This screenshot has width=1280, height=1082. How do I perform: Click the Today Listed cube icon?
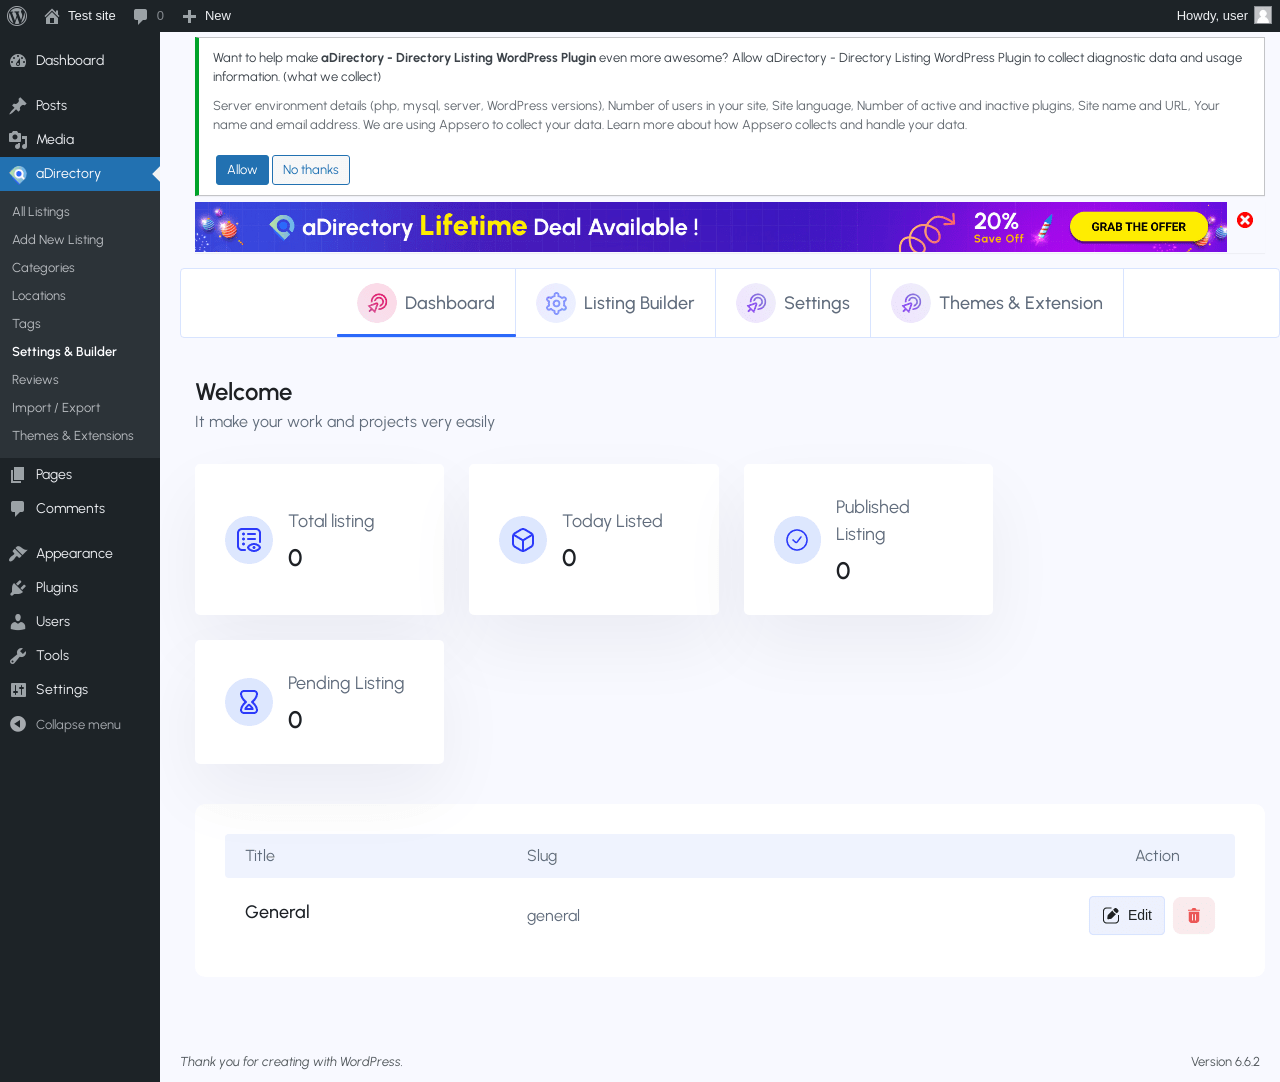click(523, 540)
